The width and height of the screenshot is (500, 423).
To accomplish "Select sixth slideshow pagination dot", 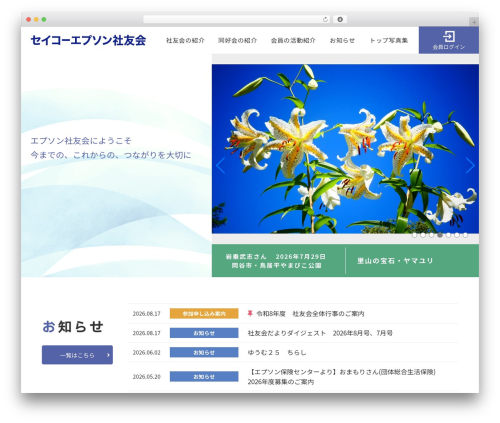I will coord(457,235).
